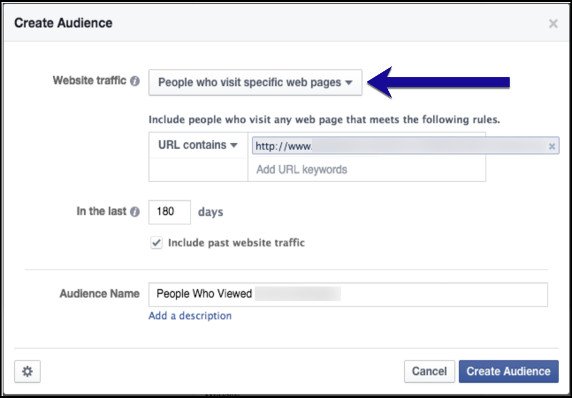Open the 'People who visit specific web pages' dropdown
Viewport: 572px width, 398px height.
pyautogui.click(x=255, y=82)
